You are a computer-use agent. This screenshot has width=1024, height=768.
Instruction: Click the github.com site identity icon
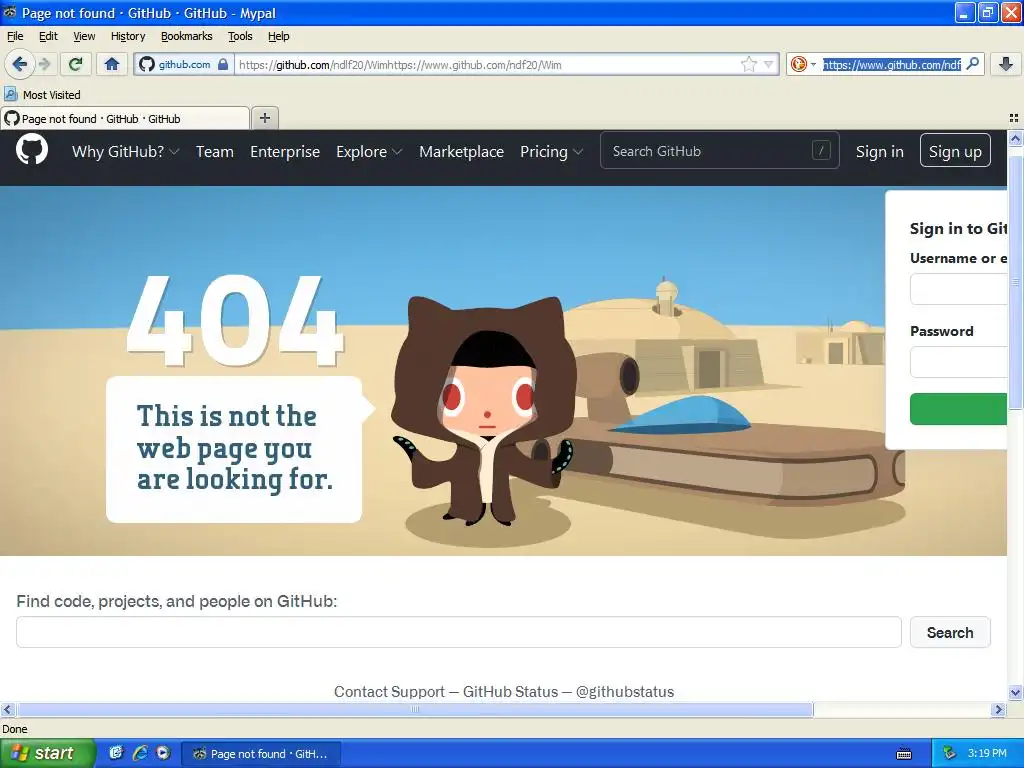(147, 64)
